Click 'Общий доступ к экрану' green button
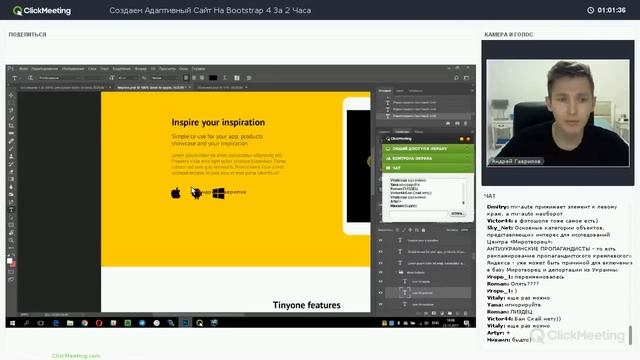Screen dimensions: 640x360 [x=428, y=149]
